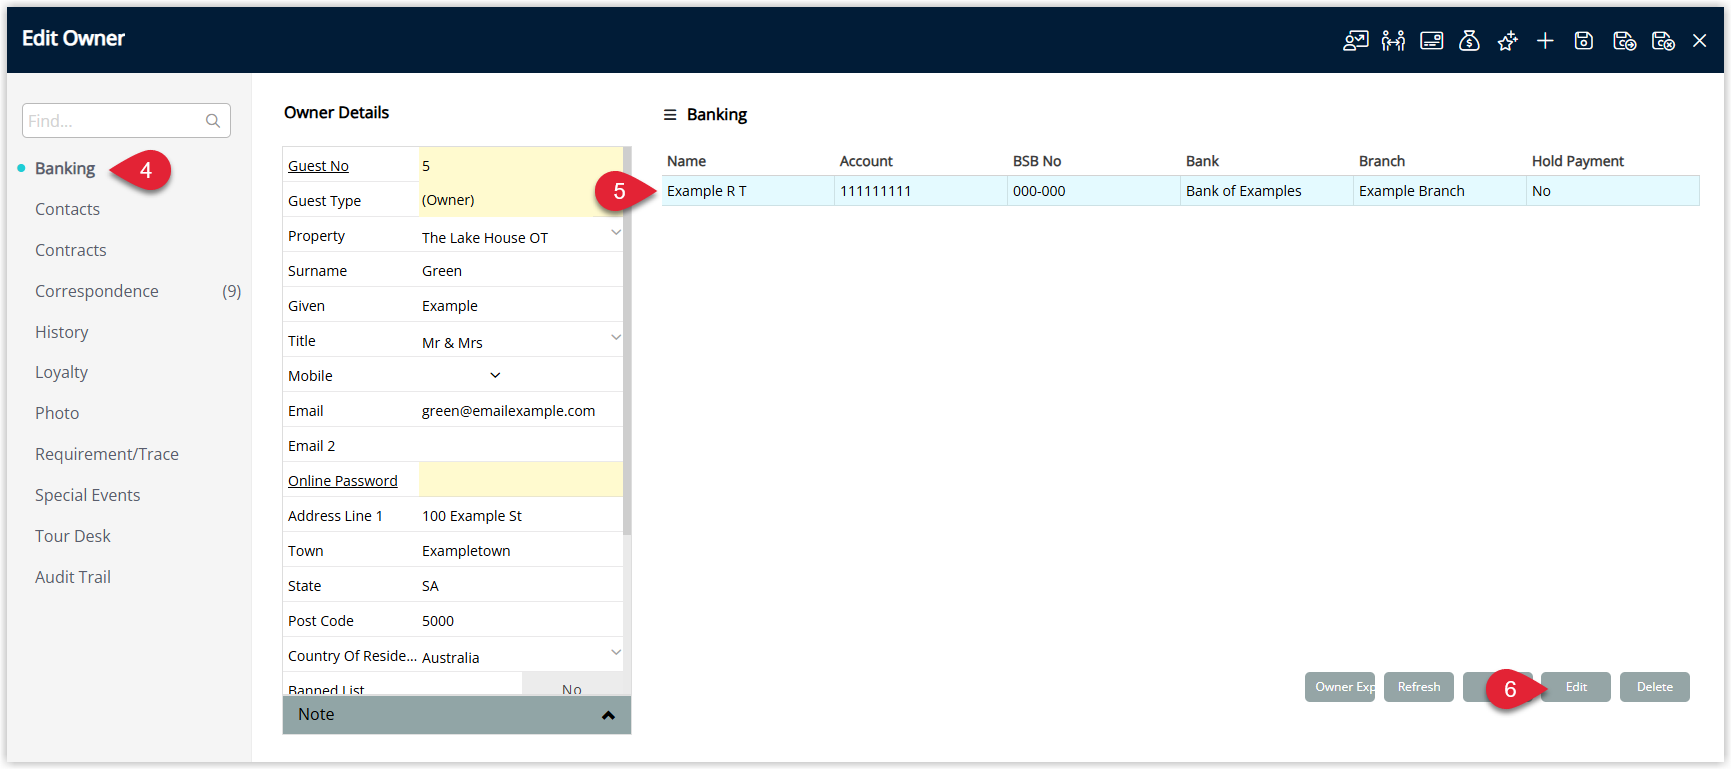Open the Banking panel hamburger menu
The height and width of the screenshot is (770, 1732).
[x=670, y=115]
